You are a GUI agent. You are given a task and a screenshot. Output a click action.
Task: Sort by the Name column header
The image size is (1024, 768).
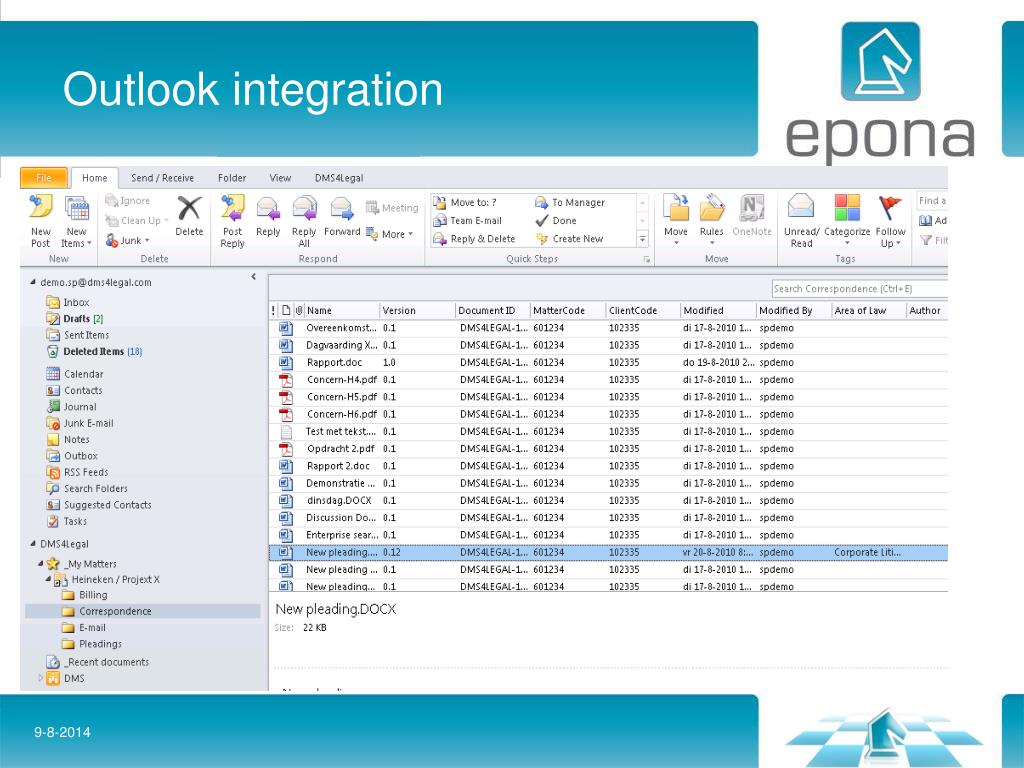[342, 311]
